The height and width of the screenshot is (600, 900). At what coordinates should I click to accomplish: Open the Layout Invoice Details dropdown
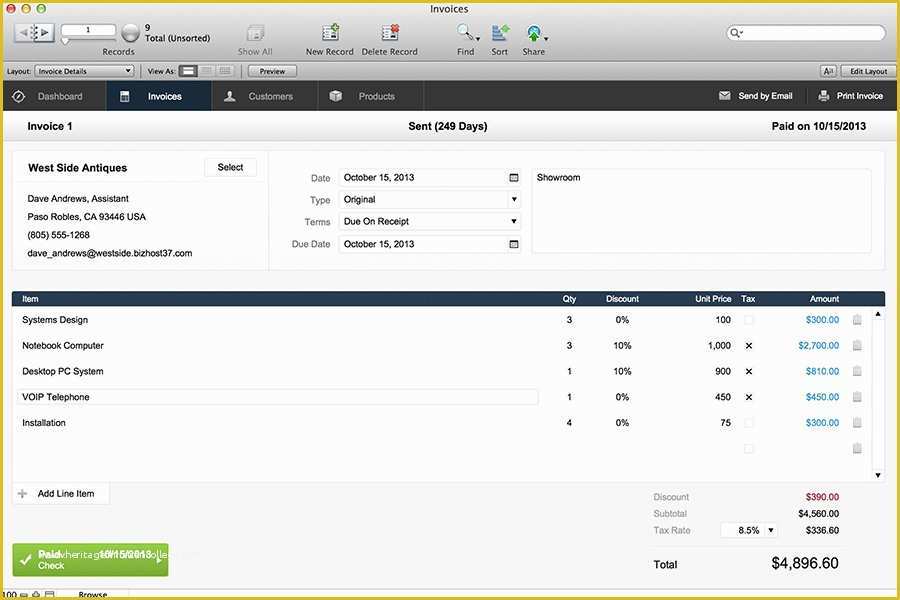tap(84, 71)
